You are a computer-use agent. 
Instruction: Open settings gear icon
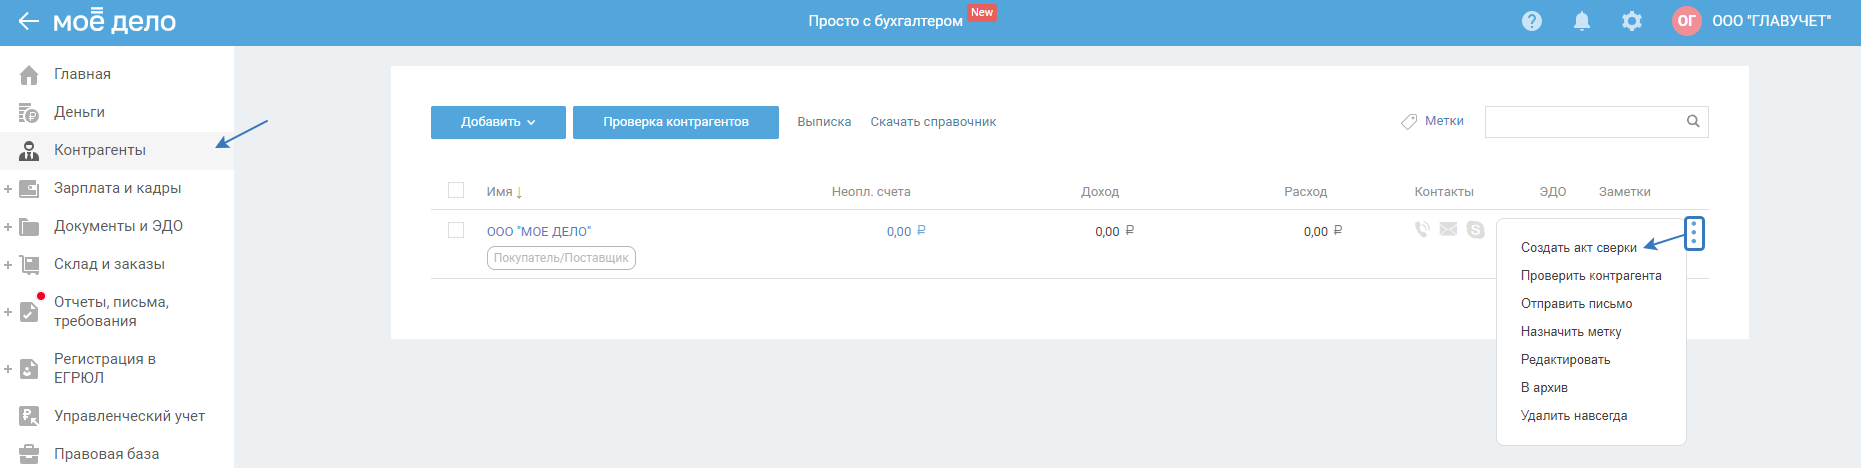tap(1632, 21)
